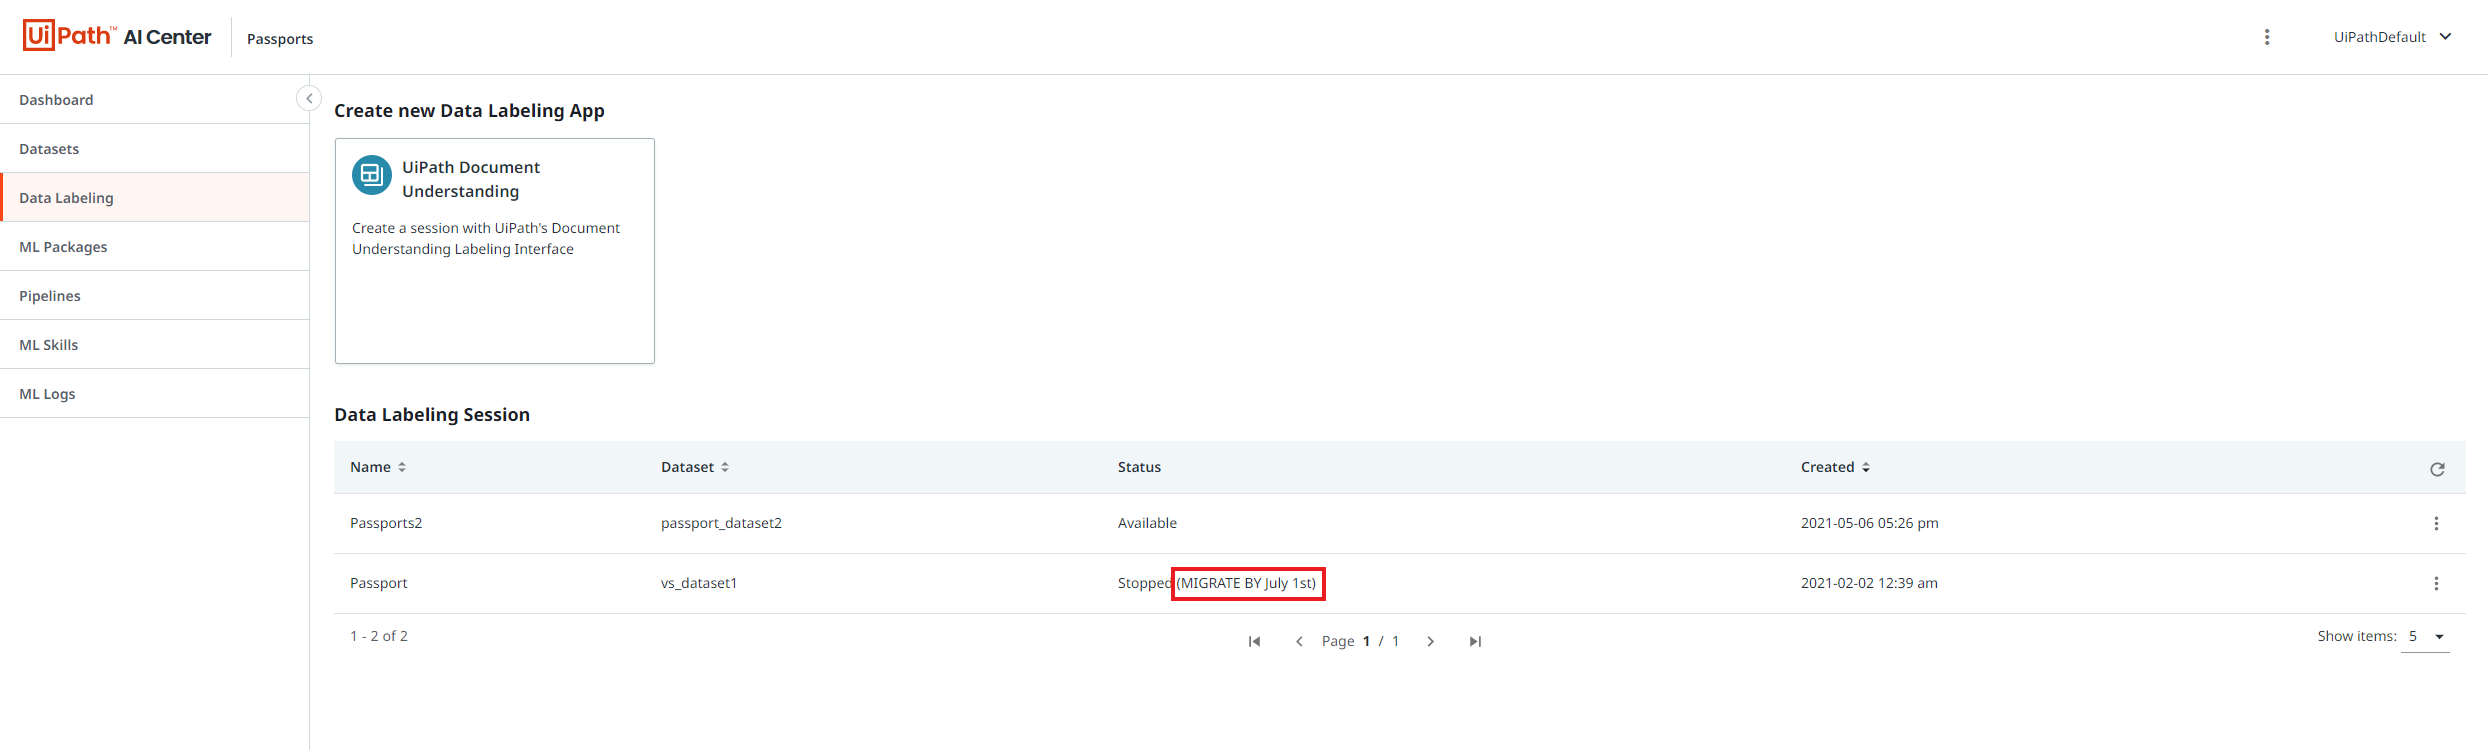Click the 2021-02-02 12:39 am created date
Screen dimensions: 2488x750
coord(1869,583)
